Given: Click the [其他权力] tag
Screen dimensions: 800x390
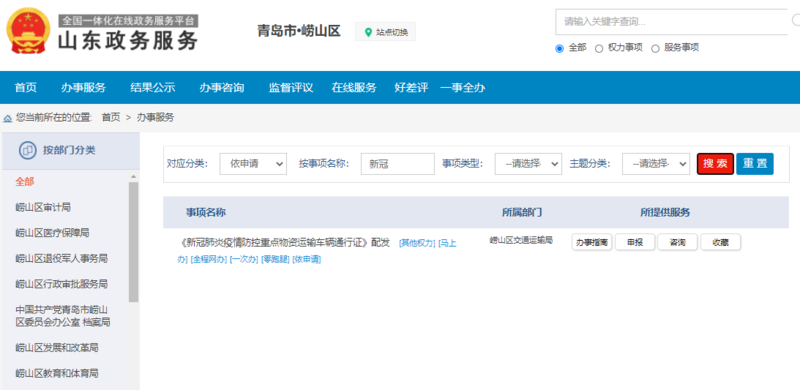Looking at the screenshot, I should 417,243.
